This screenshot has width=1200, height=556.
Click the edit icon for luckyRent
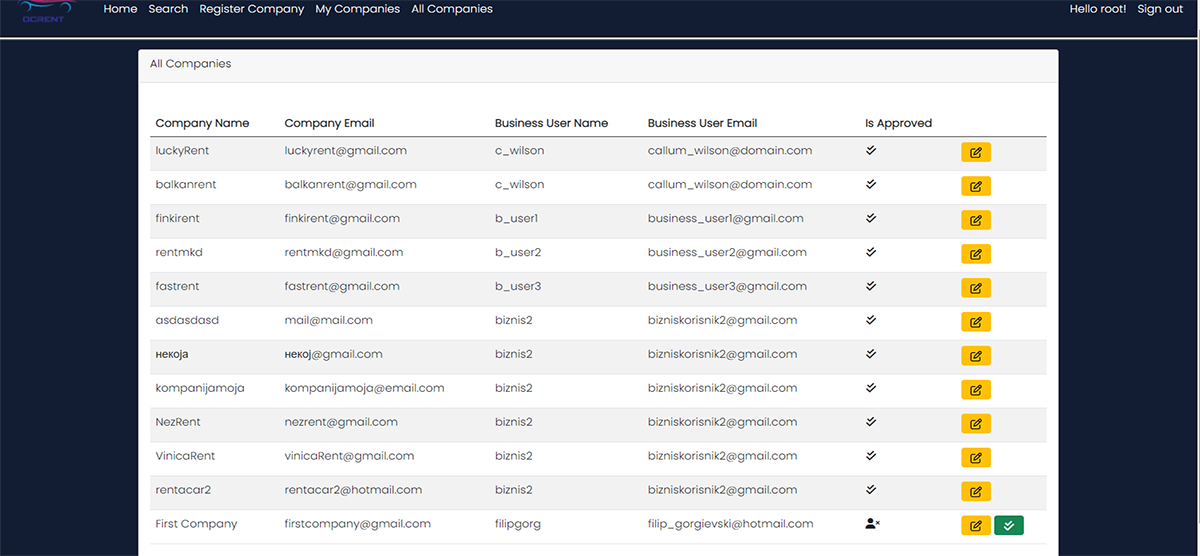(x=975, y=152)
